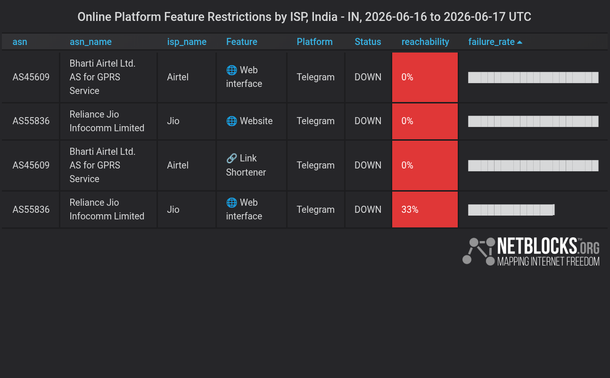The image size is (610, 378).
Task: Click the chart title Online Platform Feature Restrictions
Action: (x=304, y=17)
